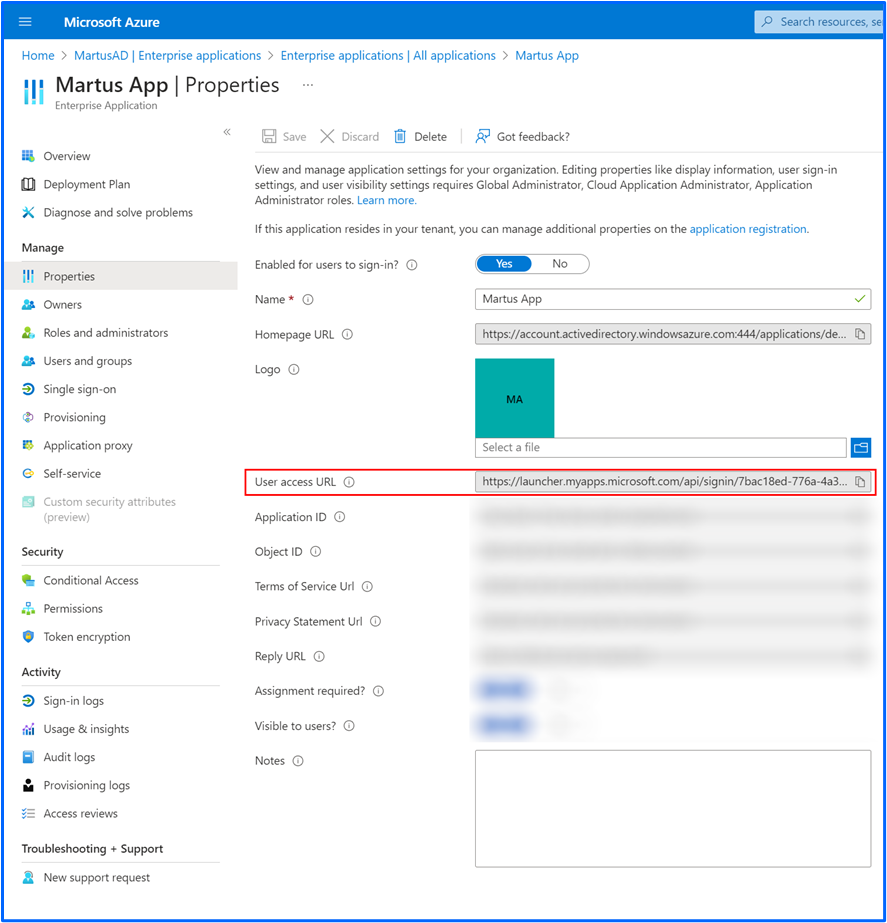Show info tooltip for Application ID
887x923 pixels.
[x=340, y=517]
